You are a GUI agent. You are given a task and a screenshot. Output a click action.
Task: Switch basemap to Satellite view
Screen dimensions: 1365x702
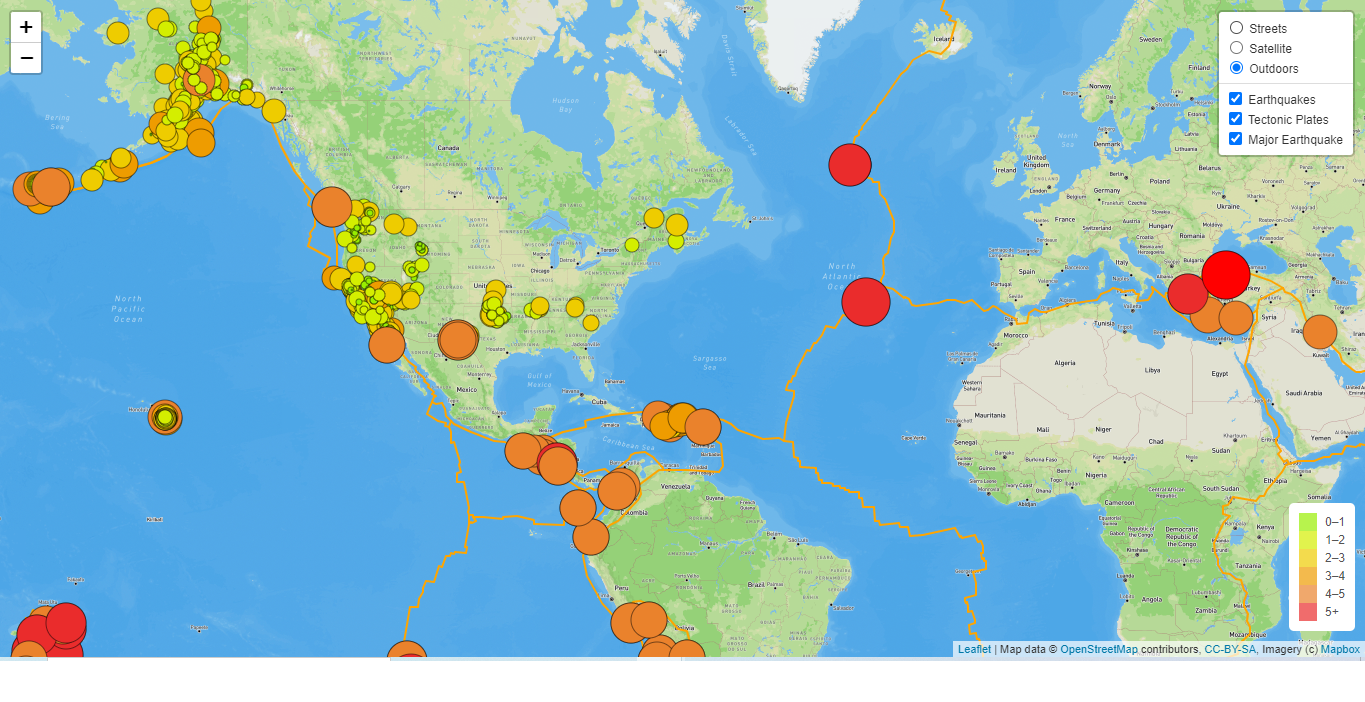[1236, 47]
